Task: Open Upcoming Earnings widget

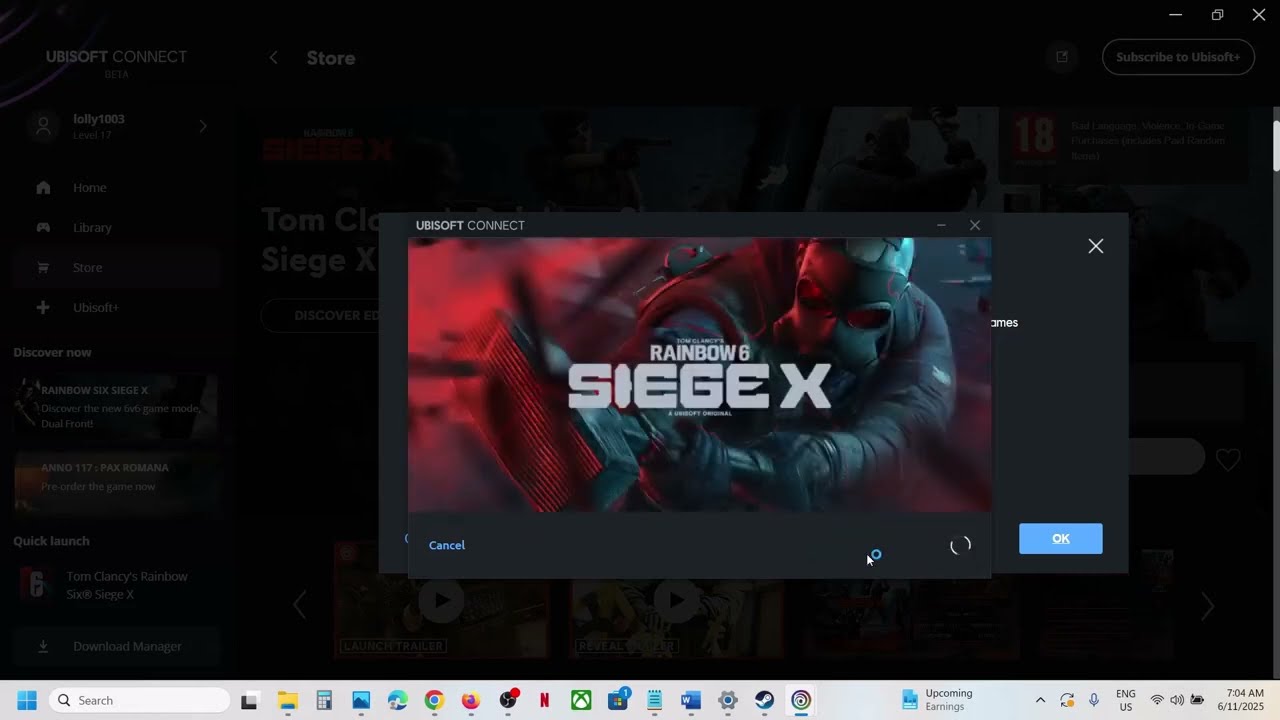Action: point(937,700)
